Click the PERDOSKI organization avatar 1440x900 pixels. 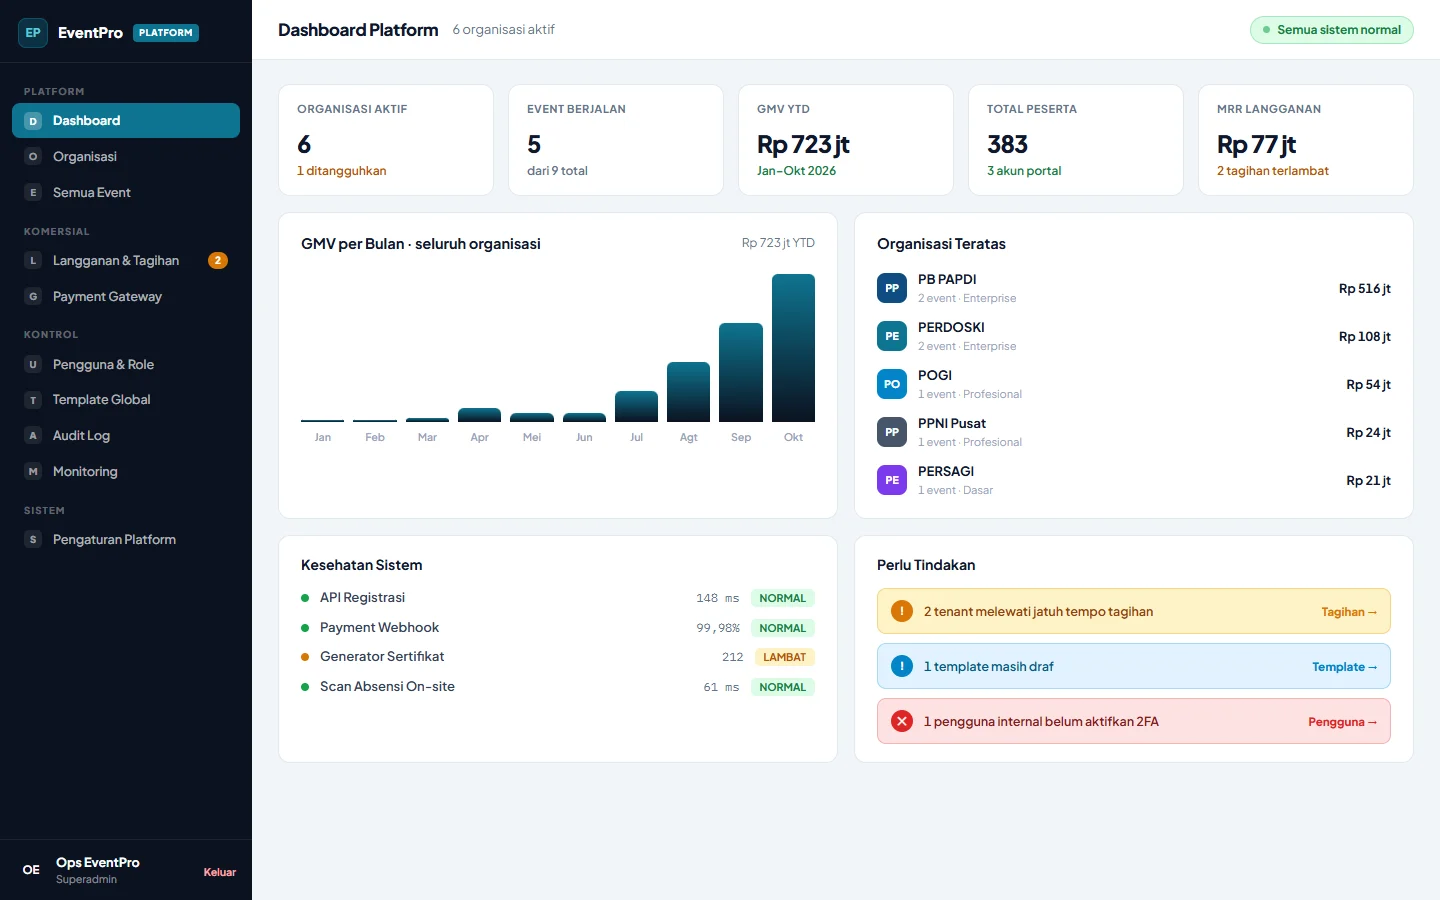coord(892,336)
